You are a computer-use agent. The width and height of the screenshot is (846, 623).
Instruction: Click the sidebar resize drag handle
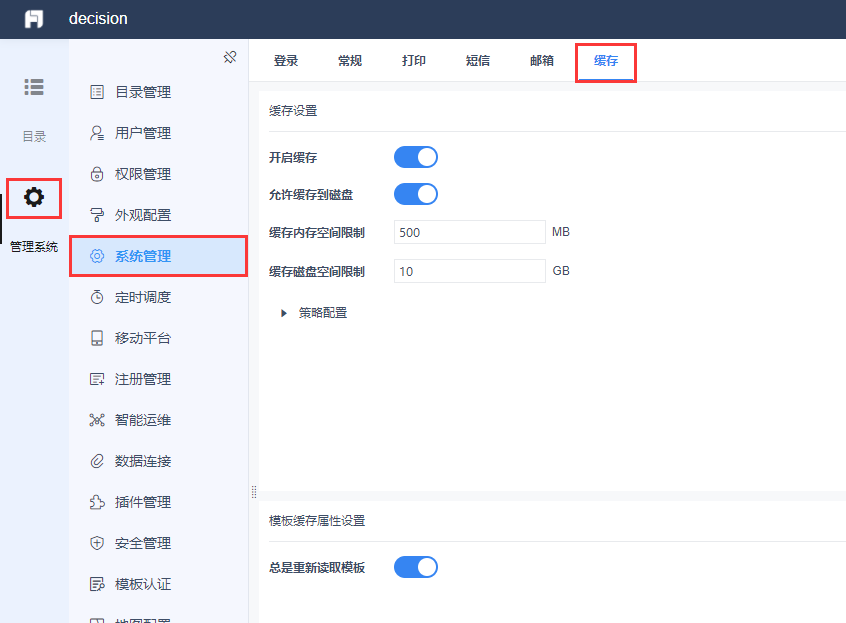(254, 491)
